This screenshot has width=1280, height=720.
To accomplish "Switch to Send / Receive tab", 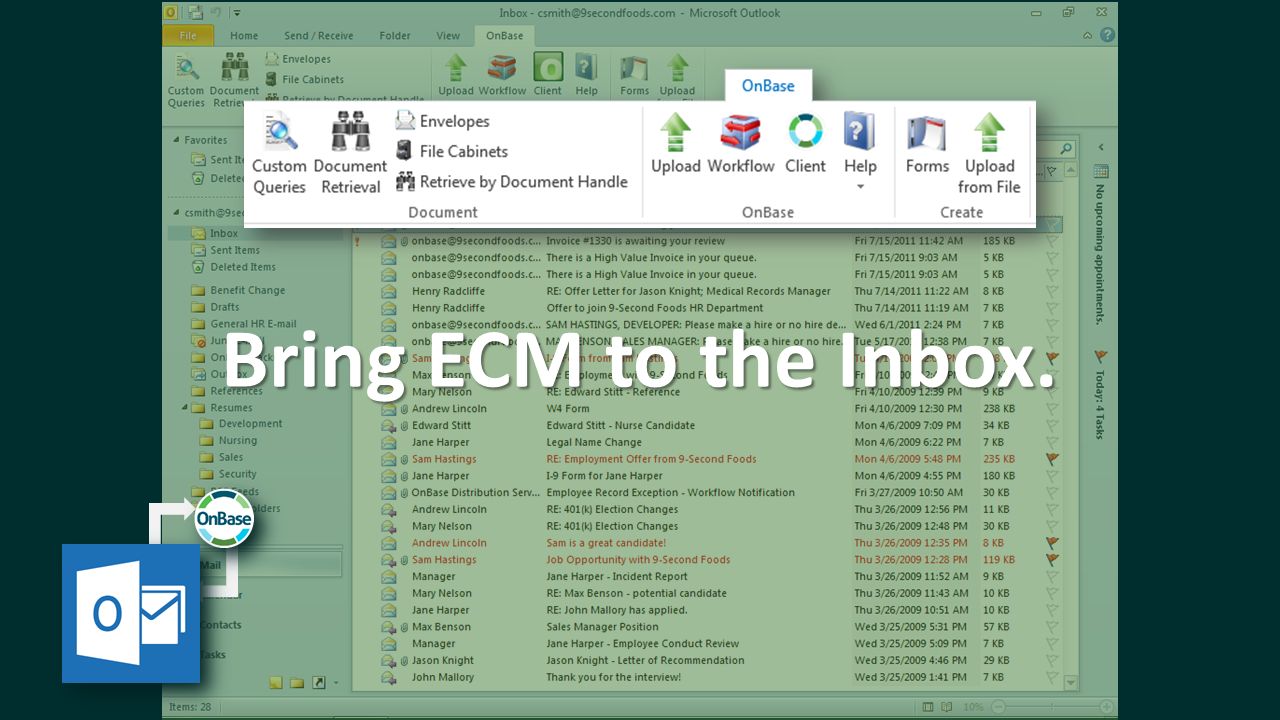I will coord(318,35).
